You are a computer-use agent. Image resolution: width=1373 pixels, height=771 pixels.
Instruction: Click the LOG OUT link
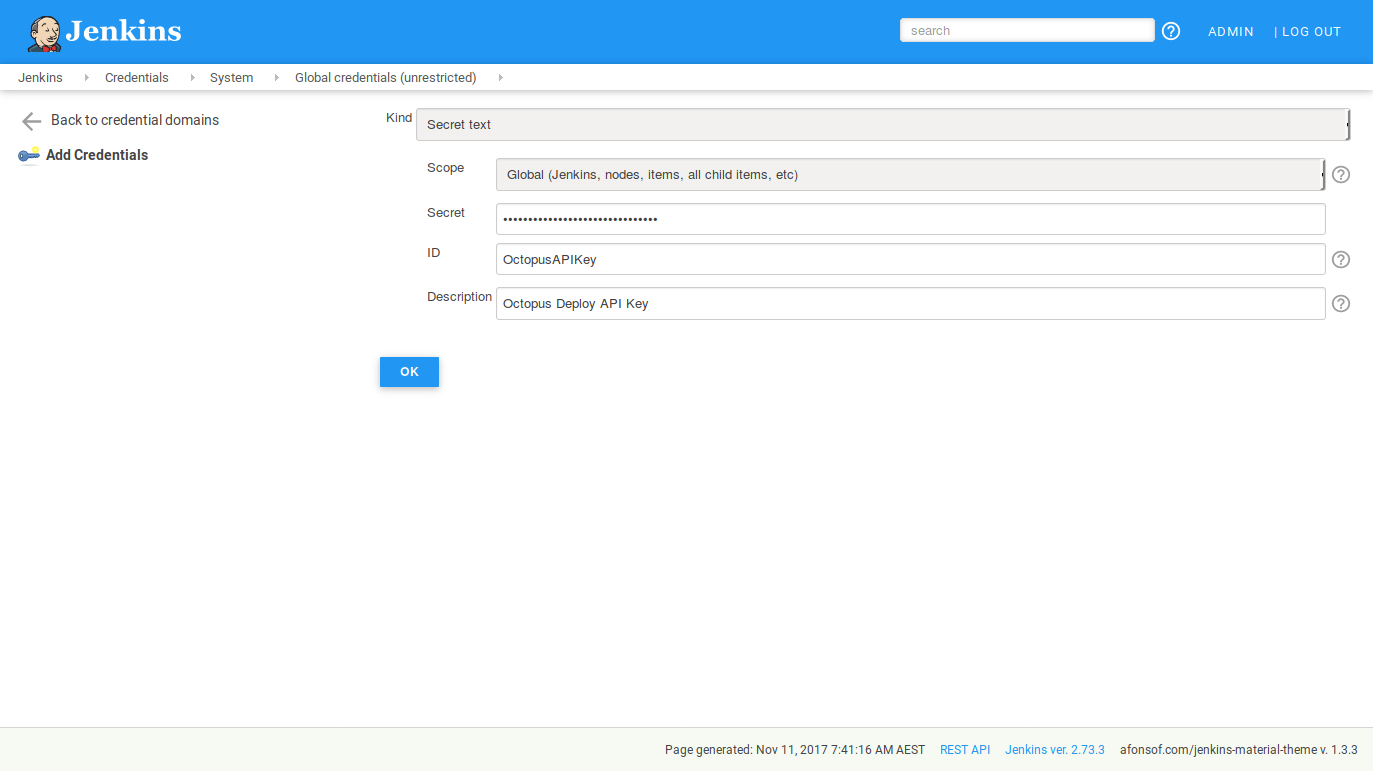click(x=1310, y=32)
